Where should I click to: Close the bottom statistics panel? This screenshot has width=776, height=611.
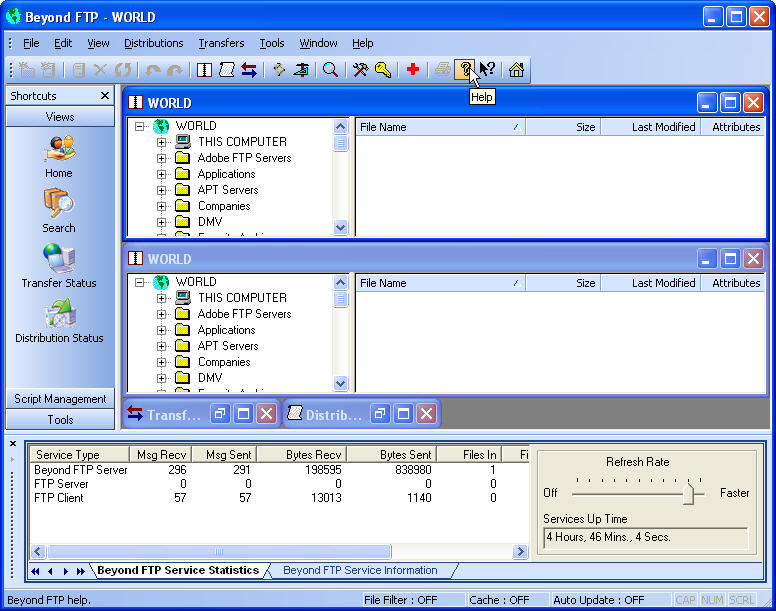pyautogui.click(x=13, y=444)
